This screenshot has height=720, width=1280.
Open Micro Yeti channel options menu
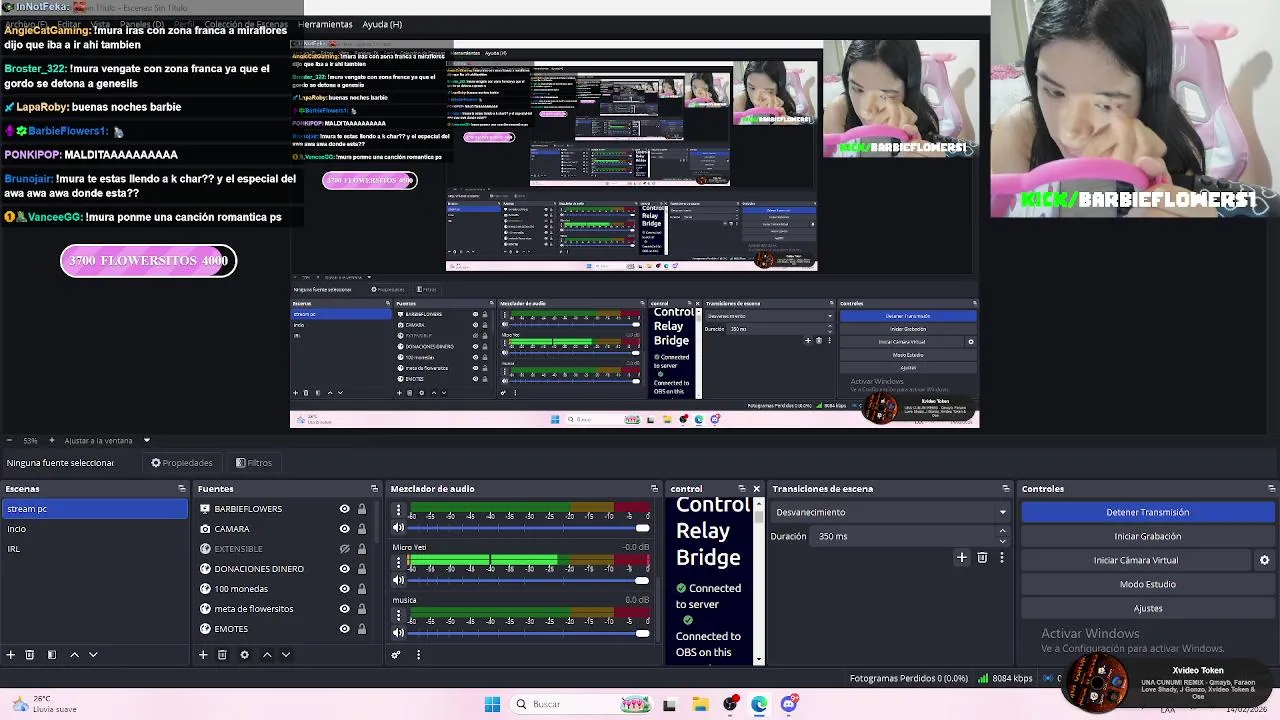(398, 563)
